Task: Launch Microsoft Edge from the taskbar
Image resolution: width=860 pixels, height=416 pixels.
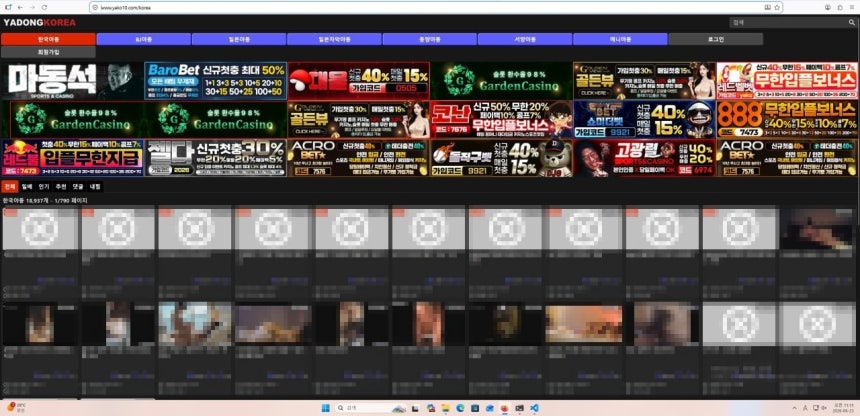Action: tap(460, 408)
